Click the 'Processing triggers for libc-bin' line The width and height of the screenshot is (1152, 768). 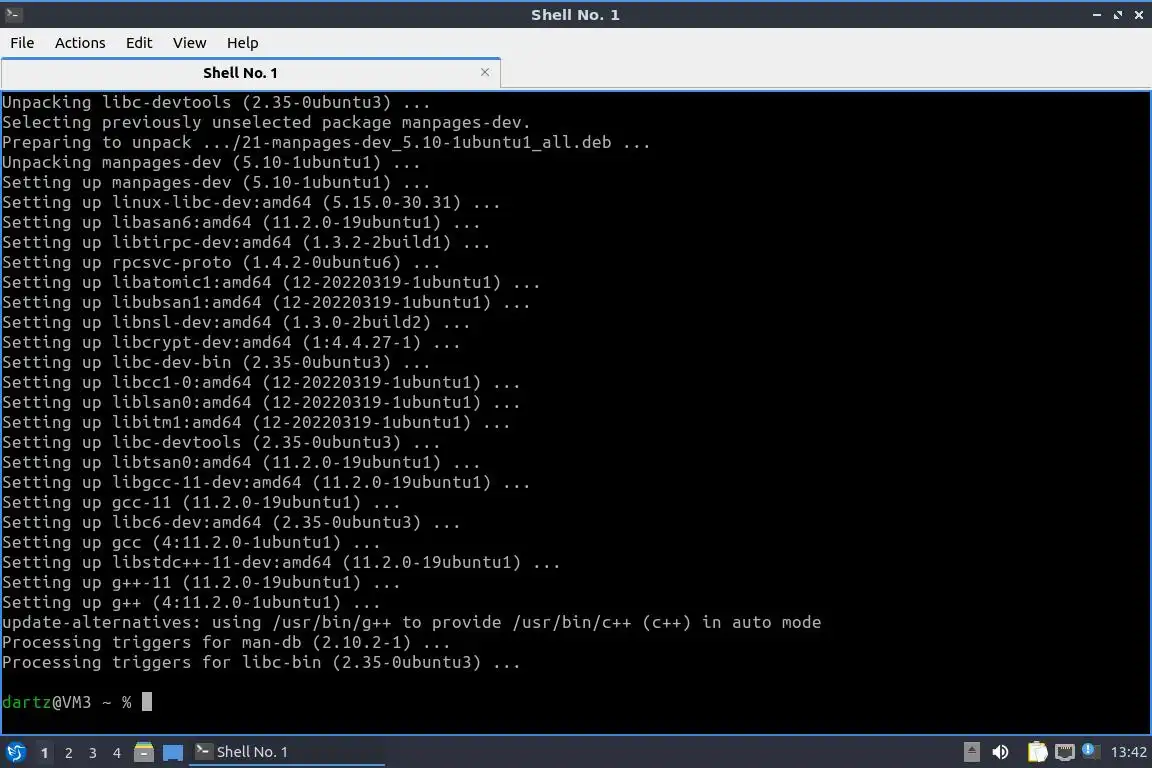pos(261,662)
